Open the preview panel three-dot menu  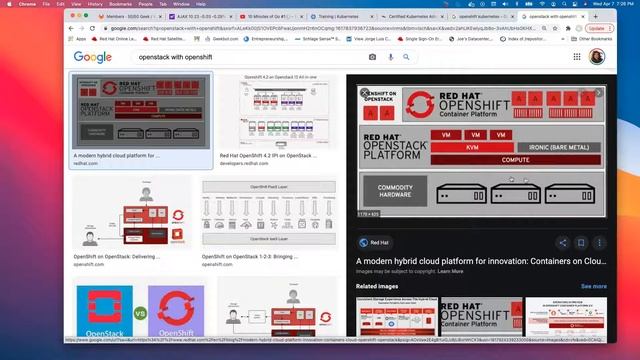(599, 243)
